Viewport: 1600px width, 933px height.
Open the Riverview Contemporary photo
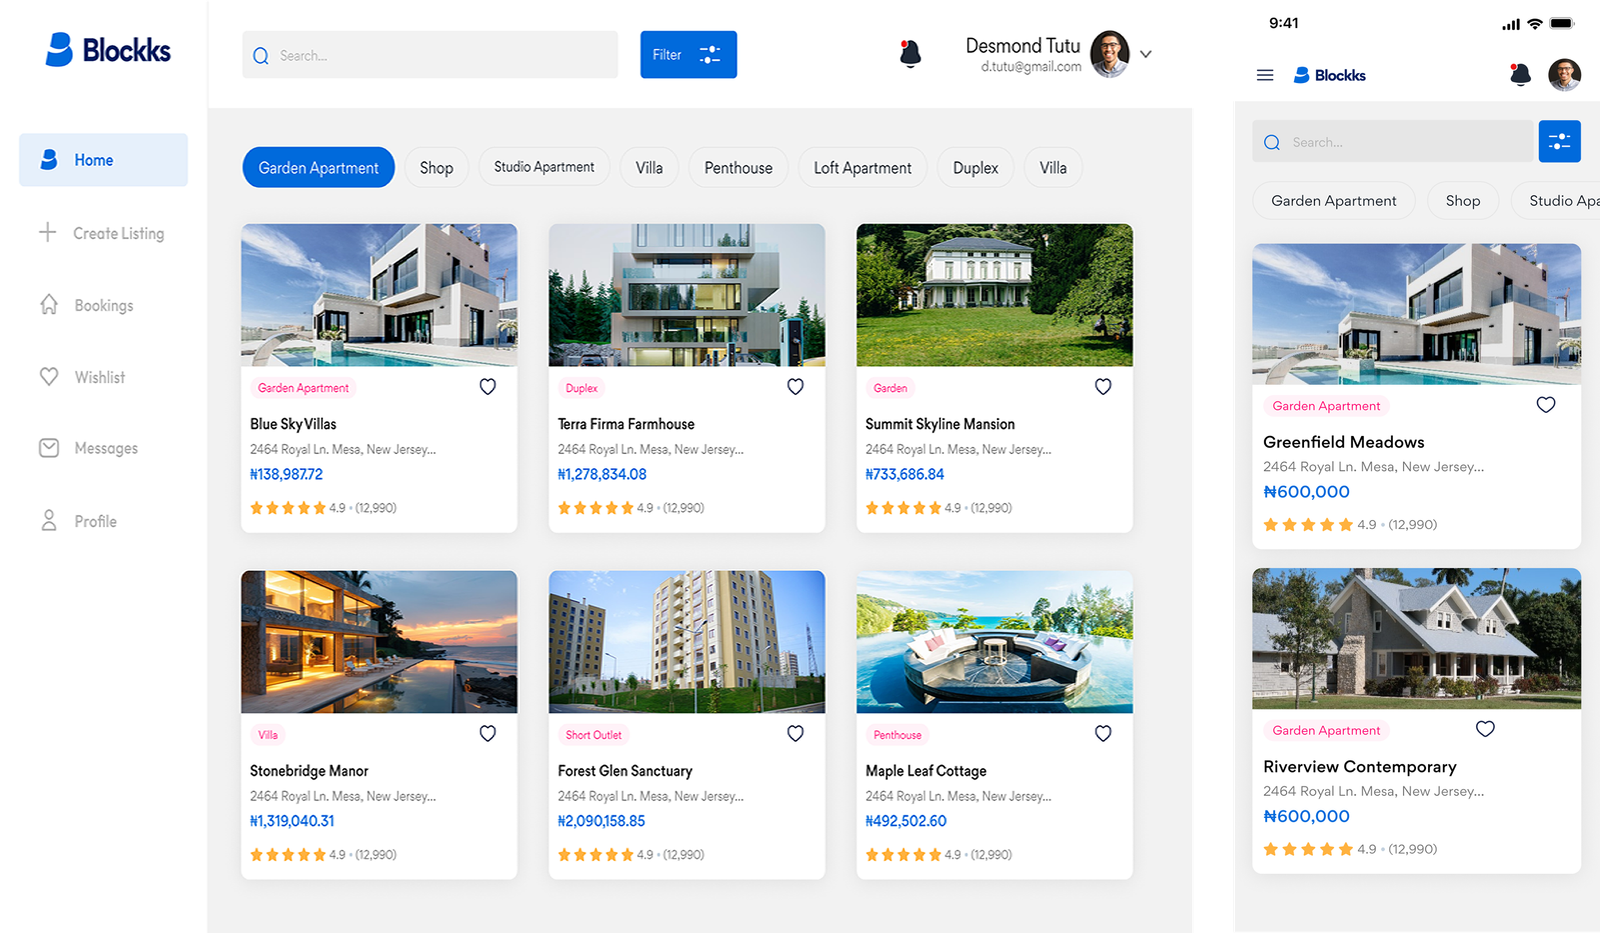tap(1416, 639)
